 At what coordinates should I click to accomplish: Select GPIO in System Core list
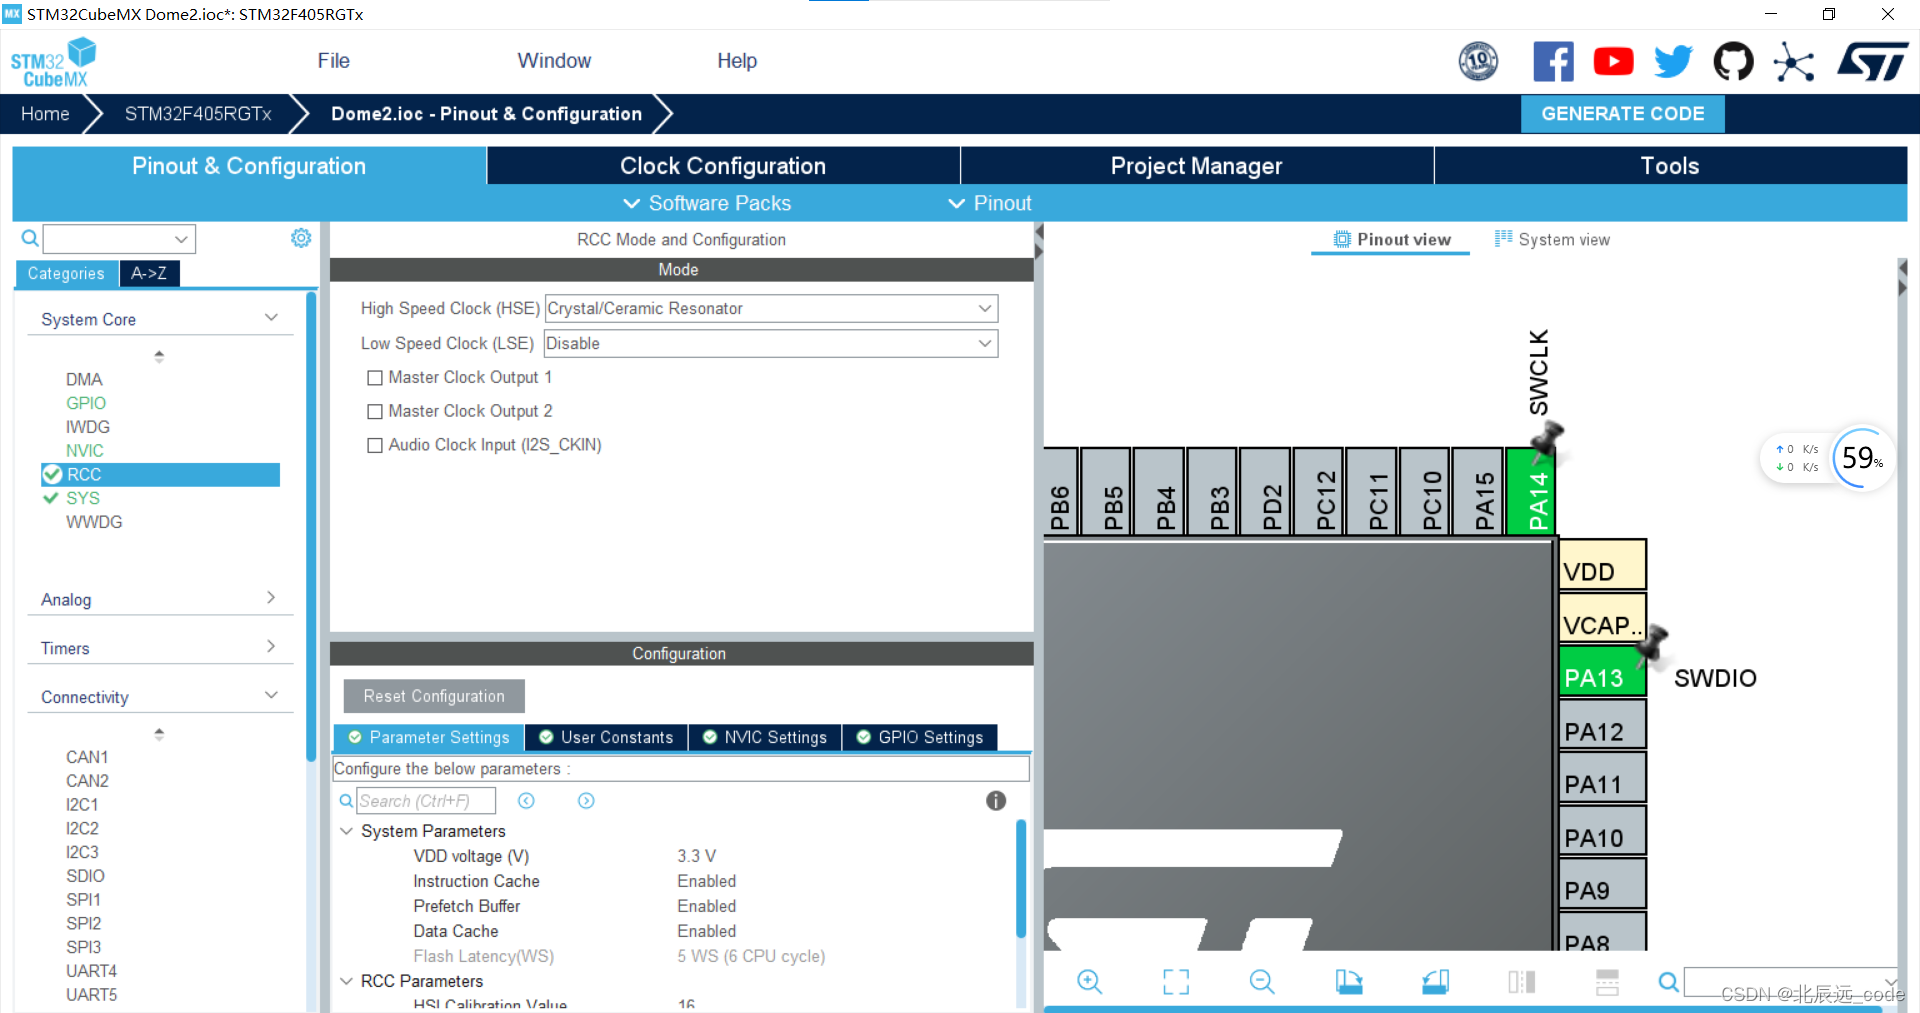point(86,403)
